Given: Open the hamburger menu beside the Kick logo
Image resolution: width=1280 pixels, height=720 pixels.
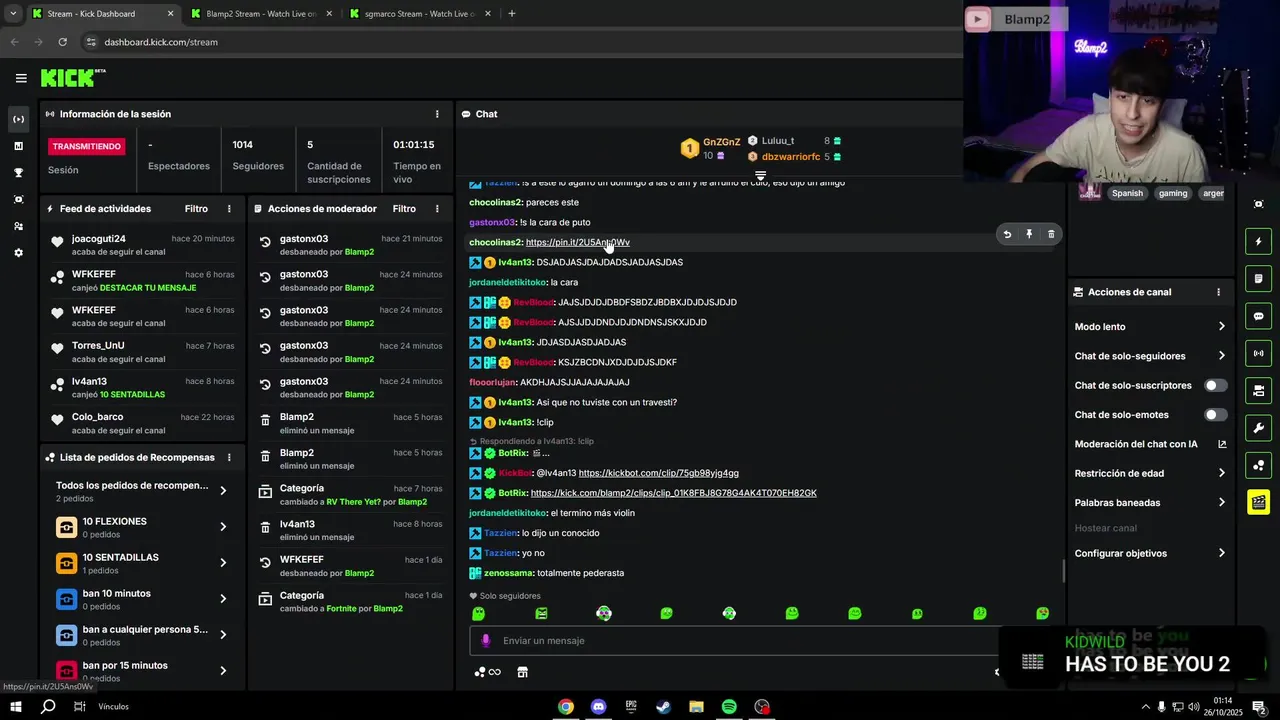Looking at the screenshot, I should (x=21, y=78).
